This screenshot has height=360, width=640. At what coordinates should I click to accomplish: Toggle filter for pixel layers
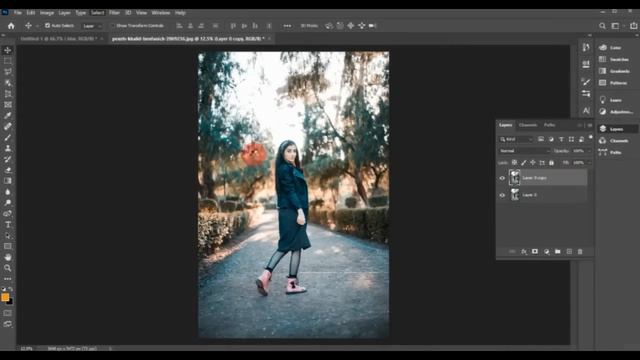point(541,139)
